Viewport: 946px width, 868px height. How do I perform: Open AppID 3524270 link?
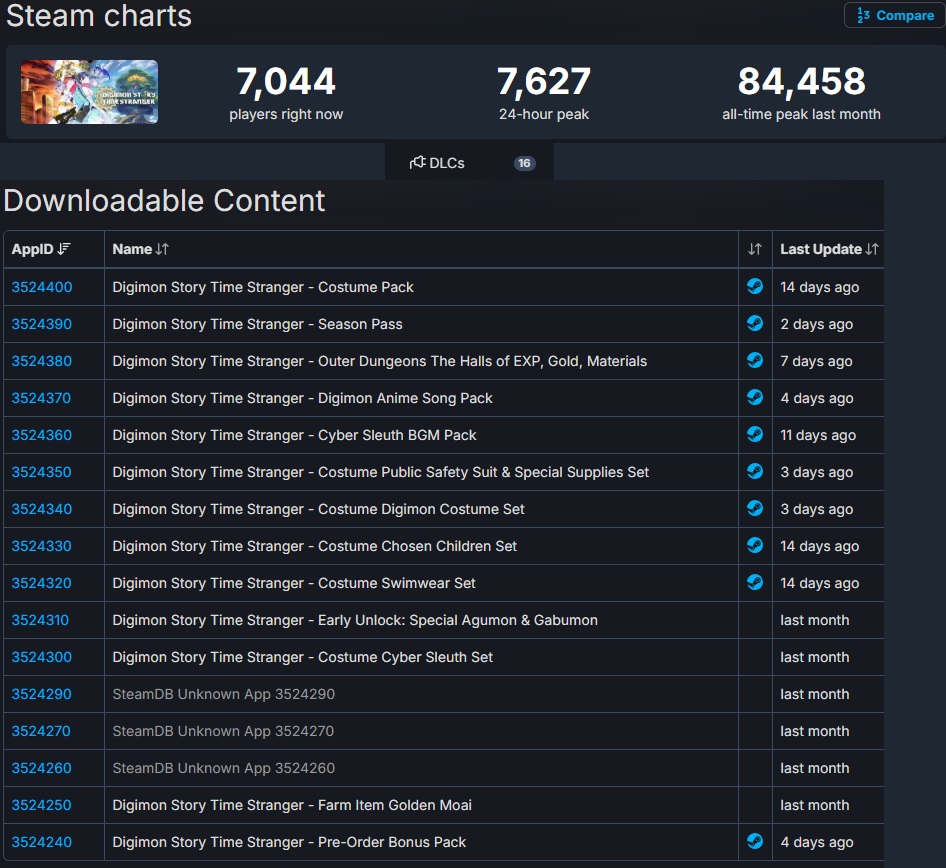(41, 731)
